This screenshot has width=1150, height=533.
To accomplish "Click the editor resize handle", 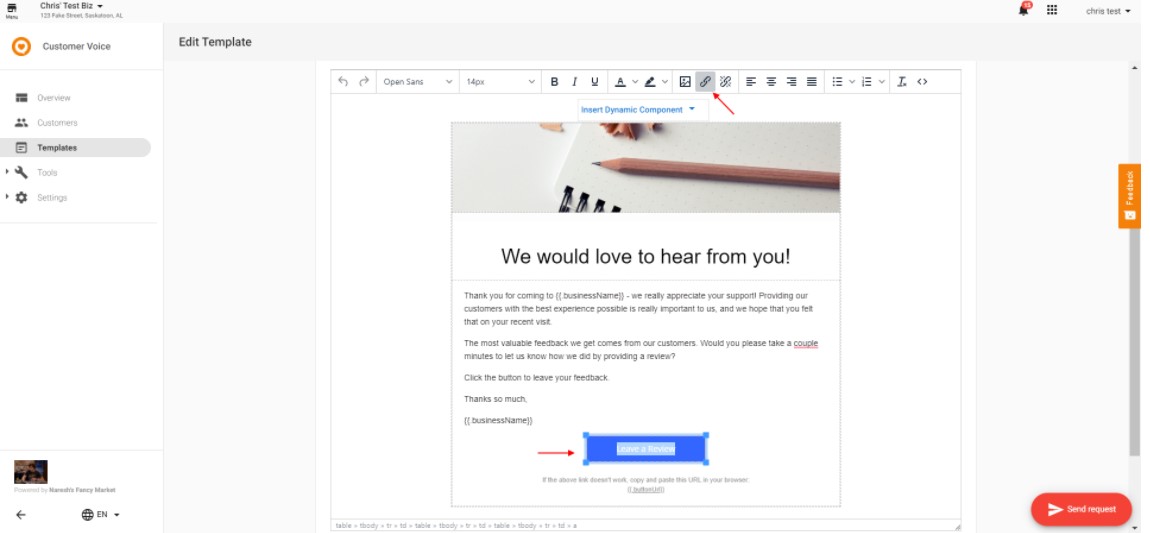I will pyautogui.click(x=956, y=526).
